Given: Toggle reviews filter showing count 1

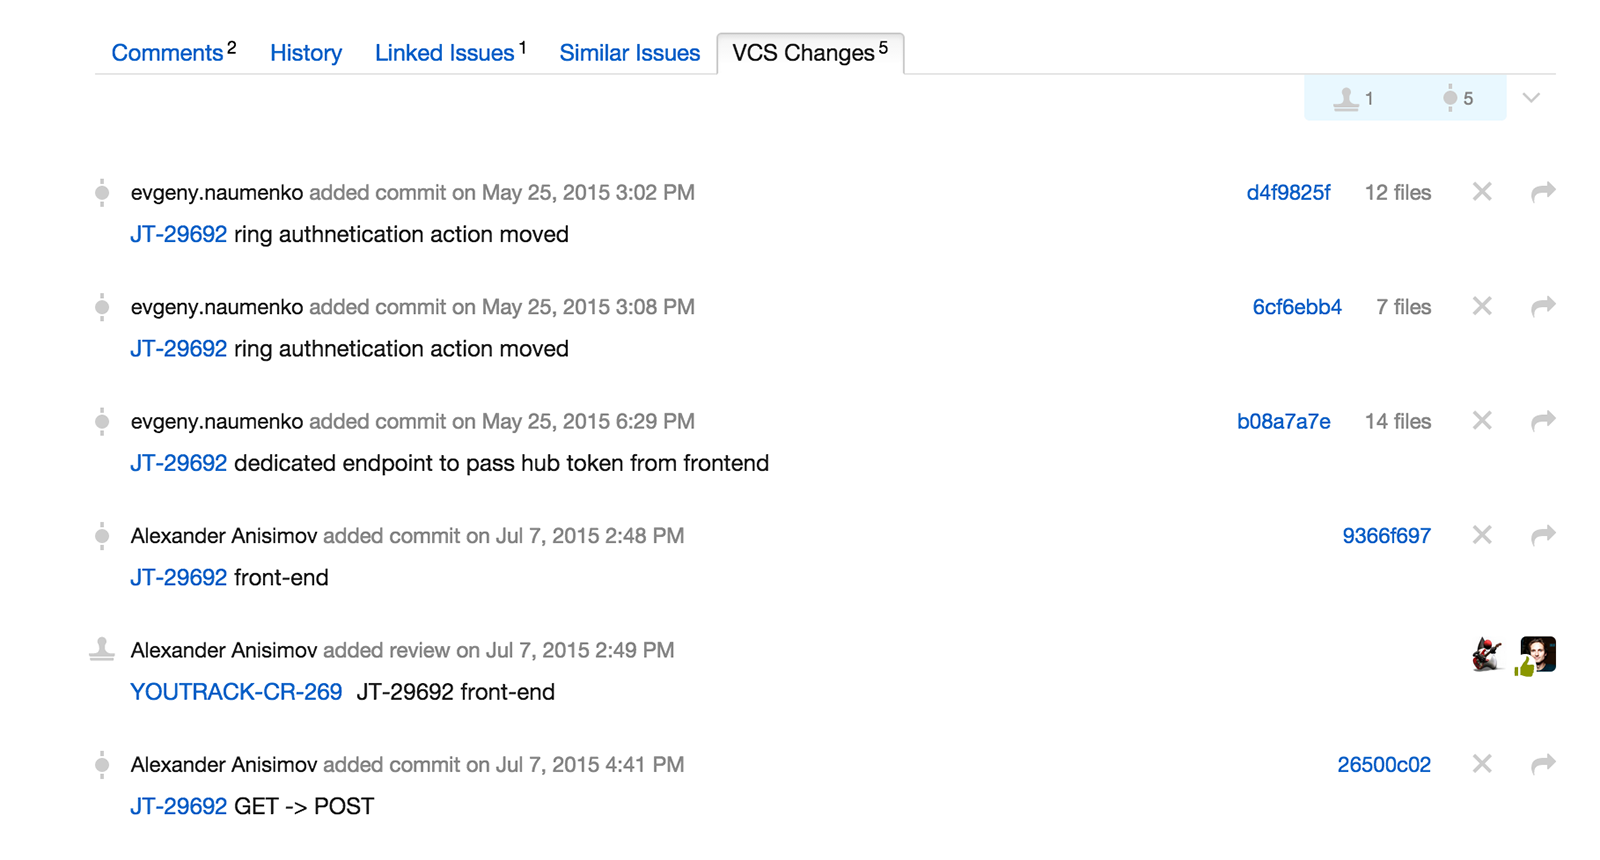Looking at the screenshot, I should pos(1354,98).
